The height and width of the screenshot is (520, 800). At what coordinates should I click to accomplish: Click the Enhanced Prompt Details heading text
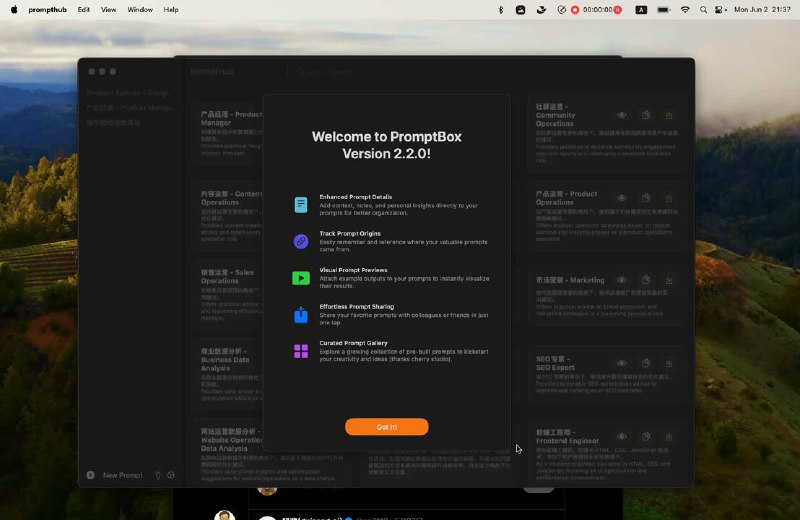click(356, 197)
